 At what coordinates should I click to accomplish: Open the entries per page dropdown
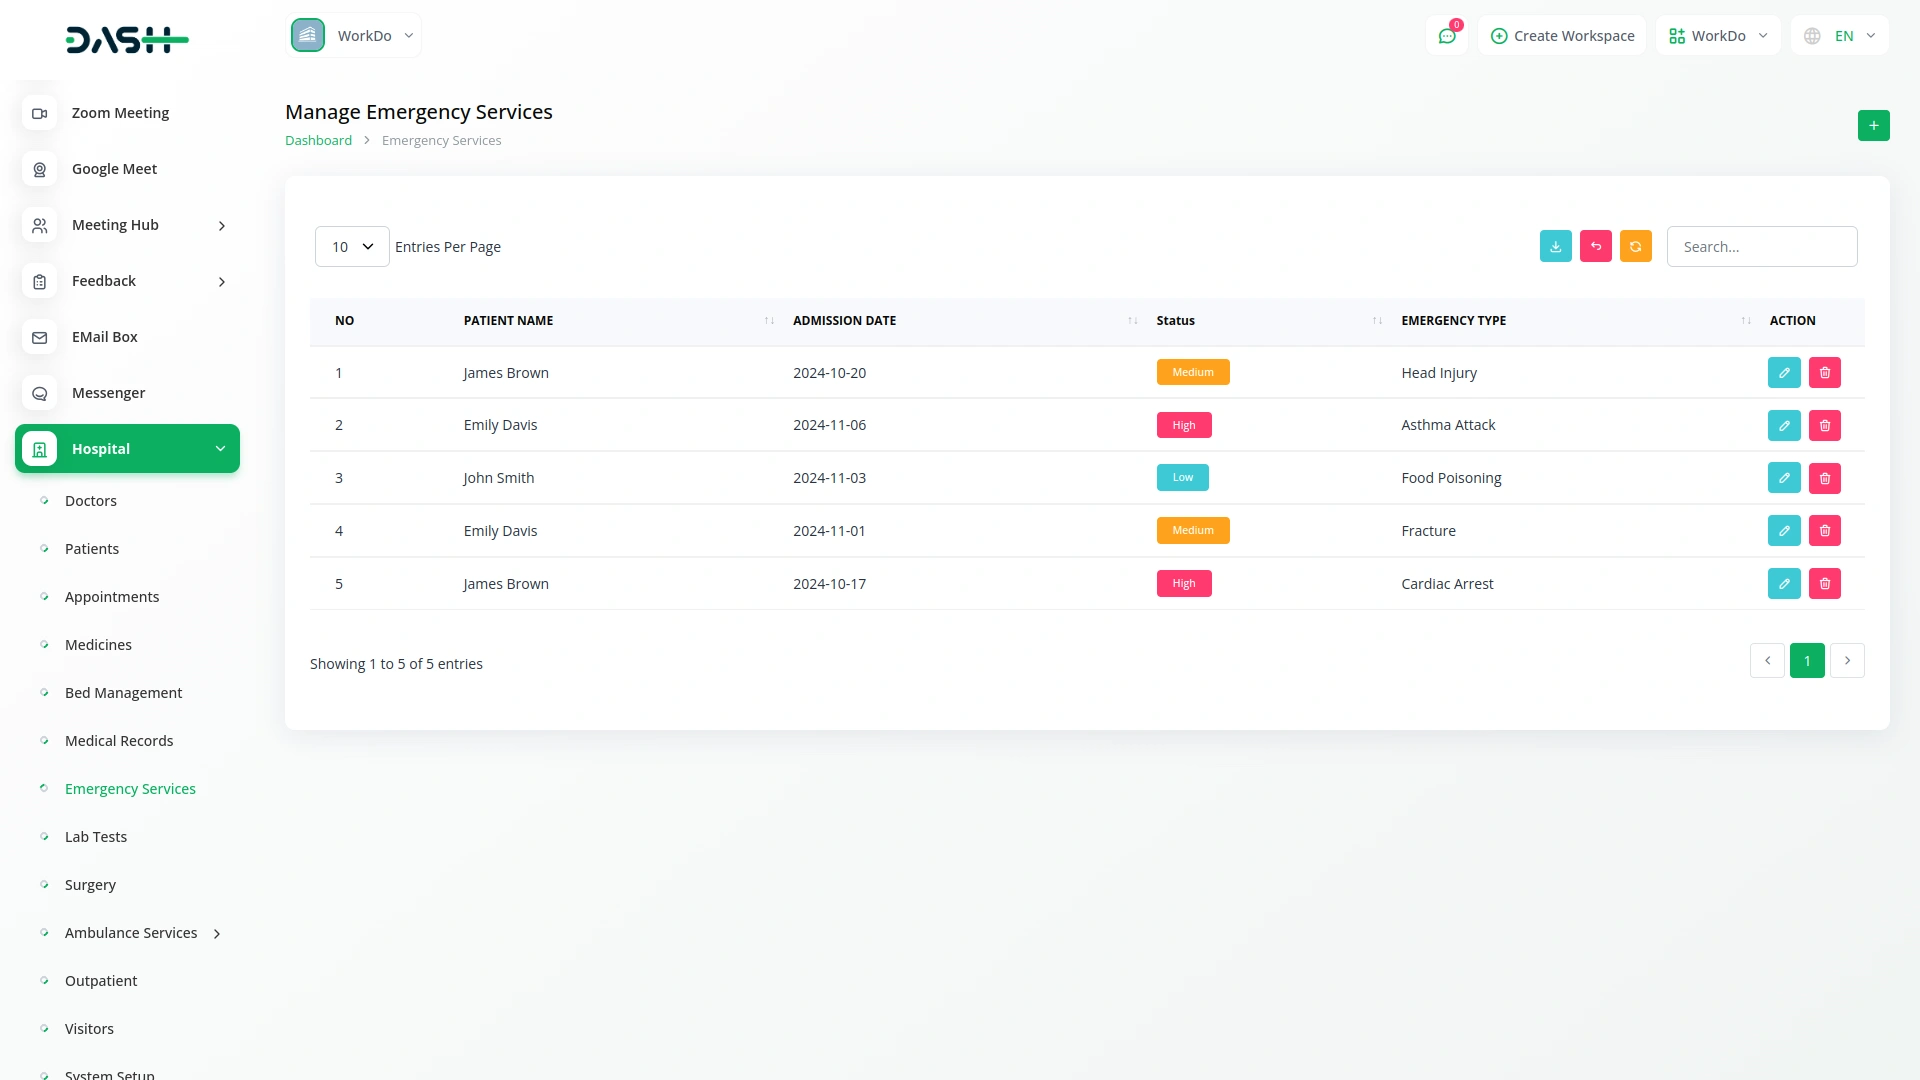point(352,246)
